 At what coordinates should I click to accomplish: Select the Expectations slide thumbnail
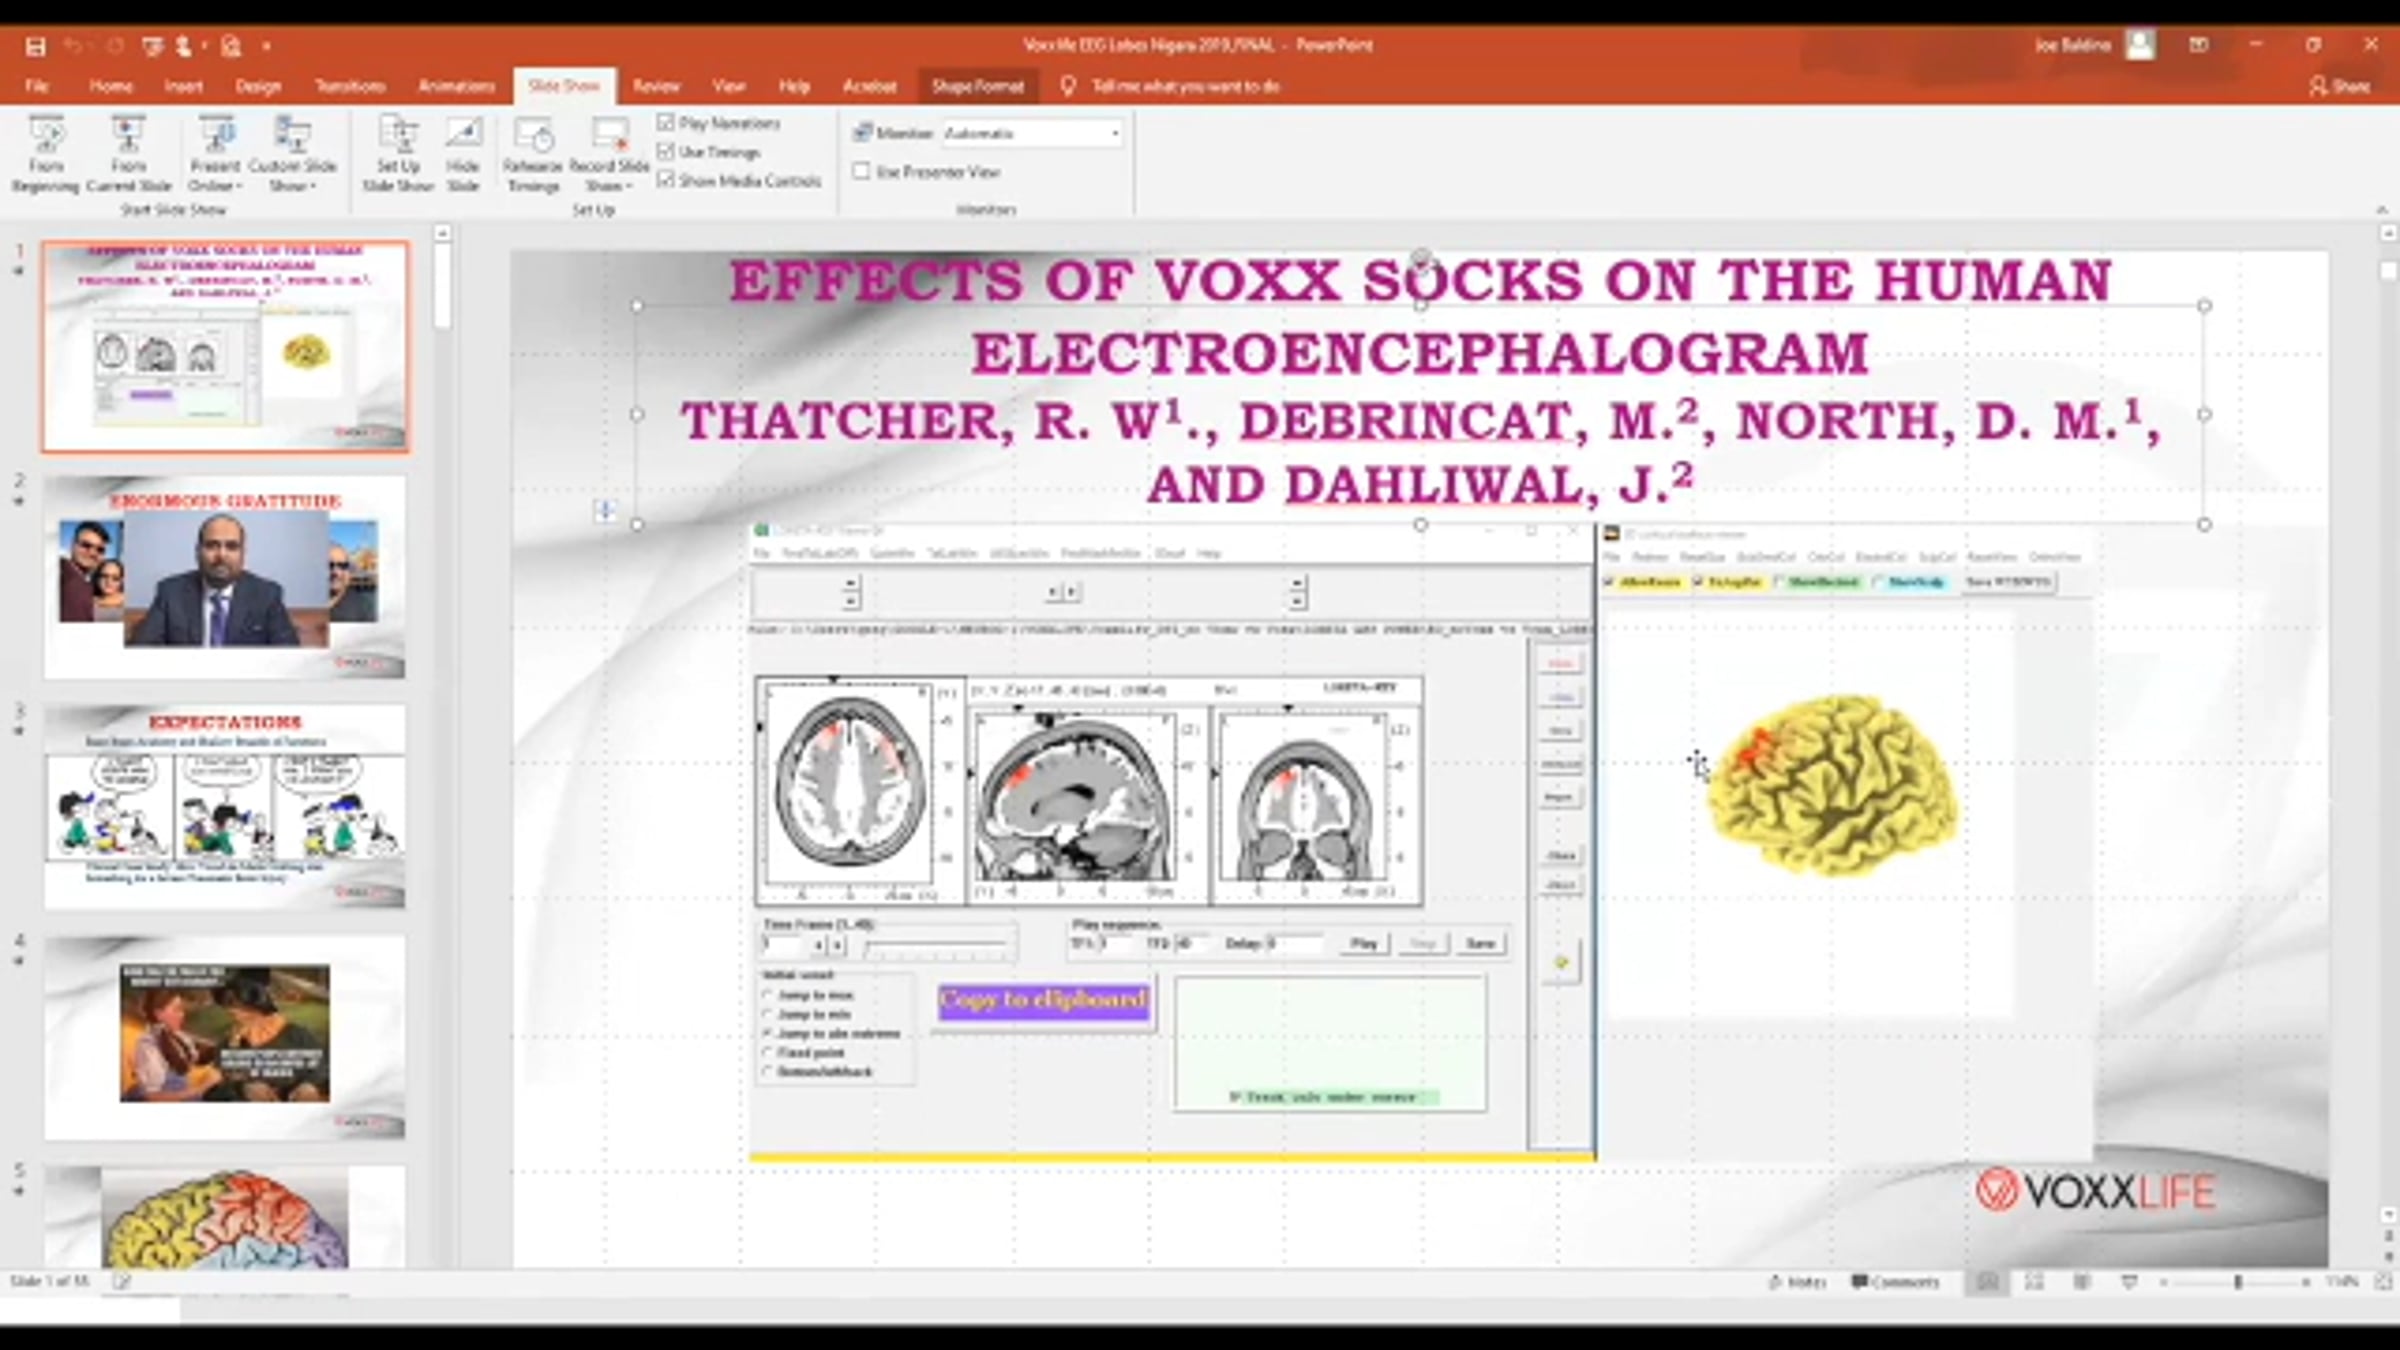click(x=224, y=806)
